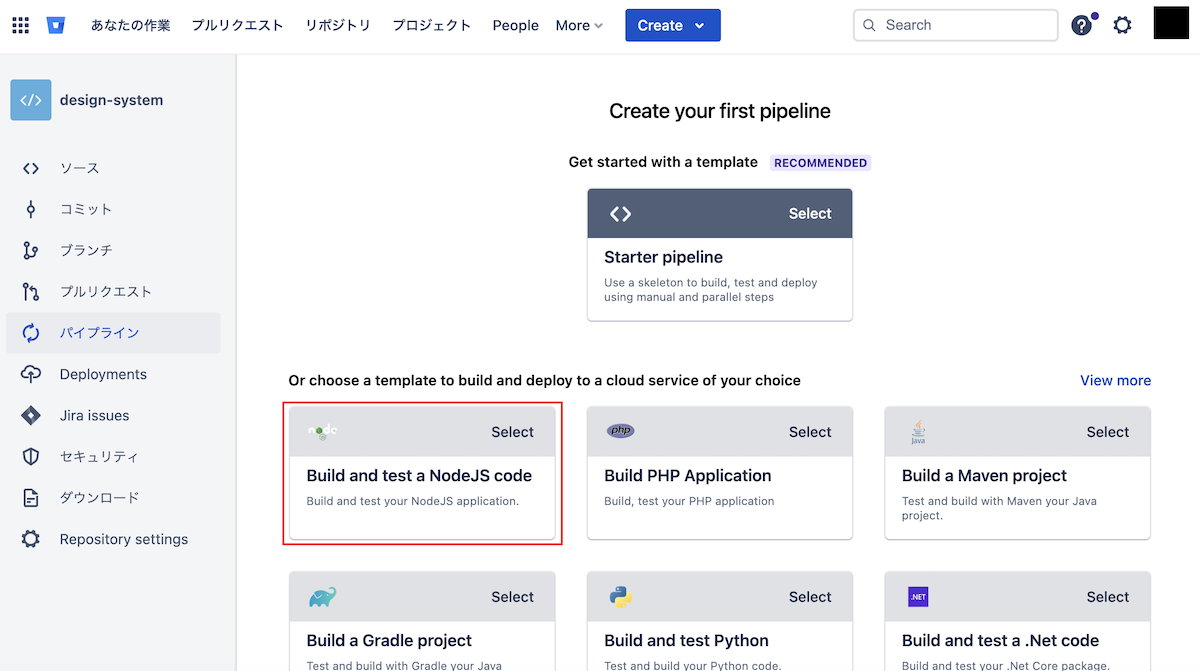Click the Jira issues diamond icon
The width and height of the screenshot is (1200, 671).
coord(31,415)
